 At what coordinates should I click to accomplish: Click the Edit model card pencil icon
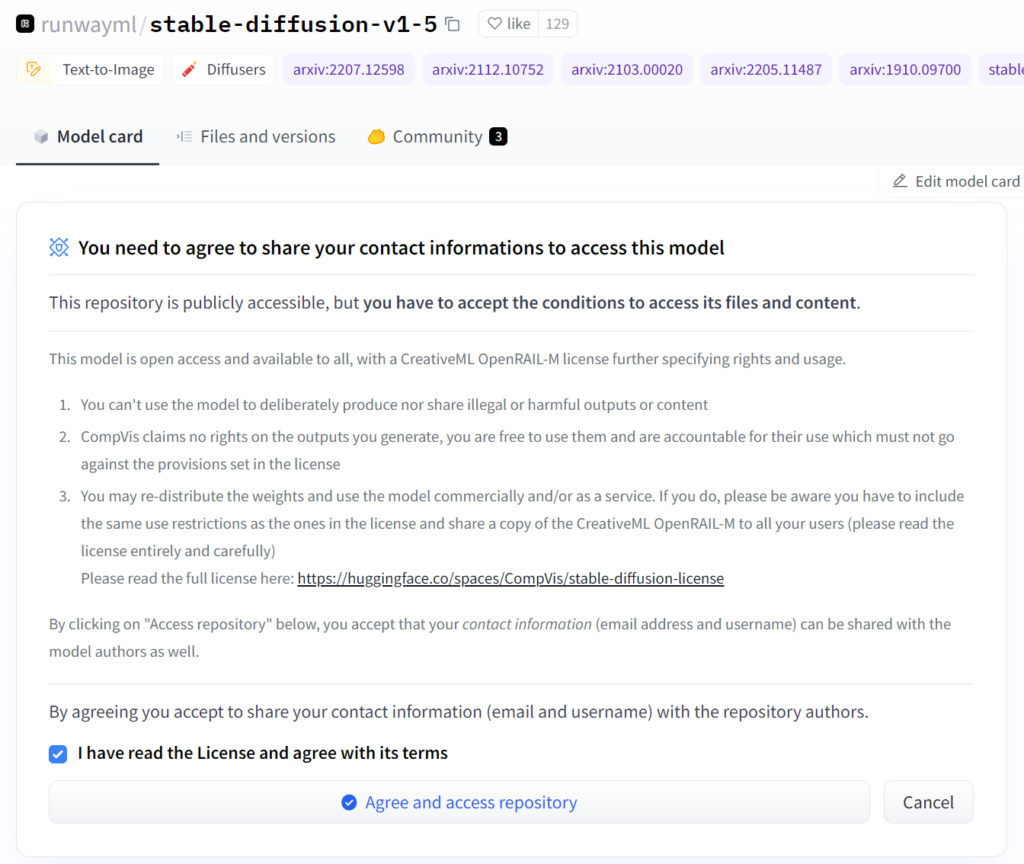pyautogui.click(x=900, y=181)
